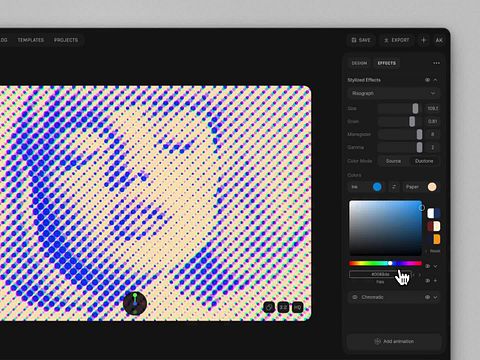Click the first canvas overlay icon button

(269, 307)
